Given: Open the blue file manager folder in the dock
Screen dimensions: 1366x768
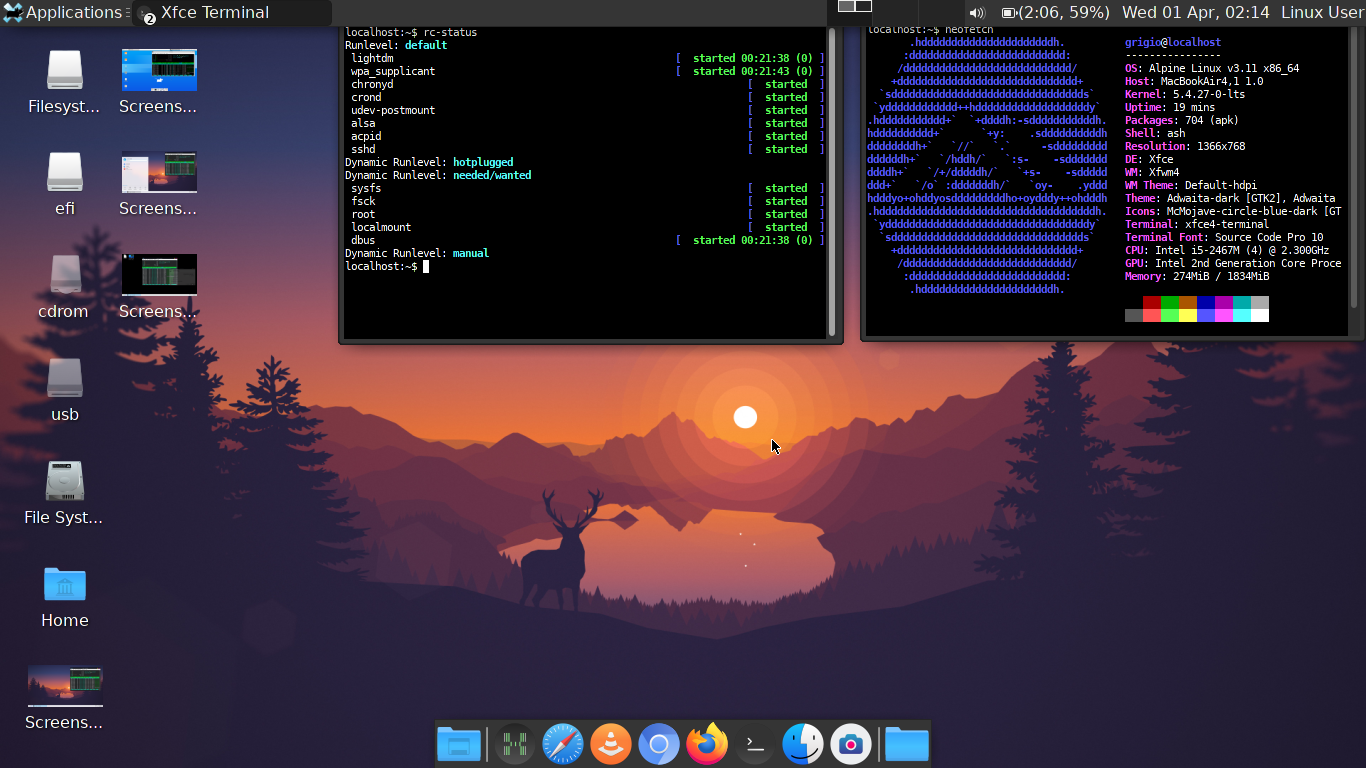Looking at the screenshot, I should [459, 744].
